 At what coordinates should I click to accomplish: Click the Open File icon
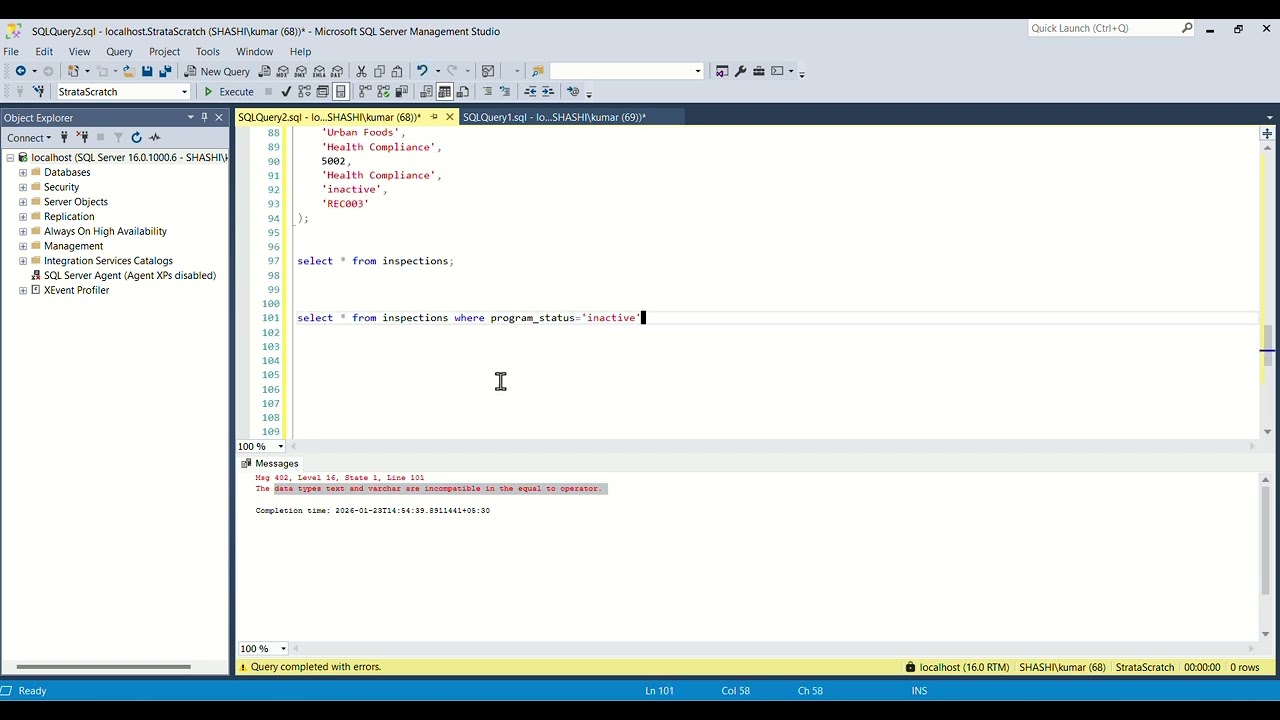point(128,71)
